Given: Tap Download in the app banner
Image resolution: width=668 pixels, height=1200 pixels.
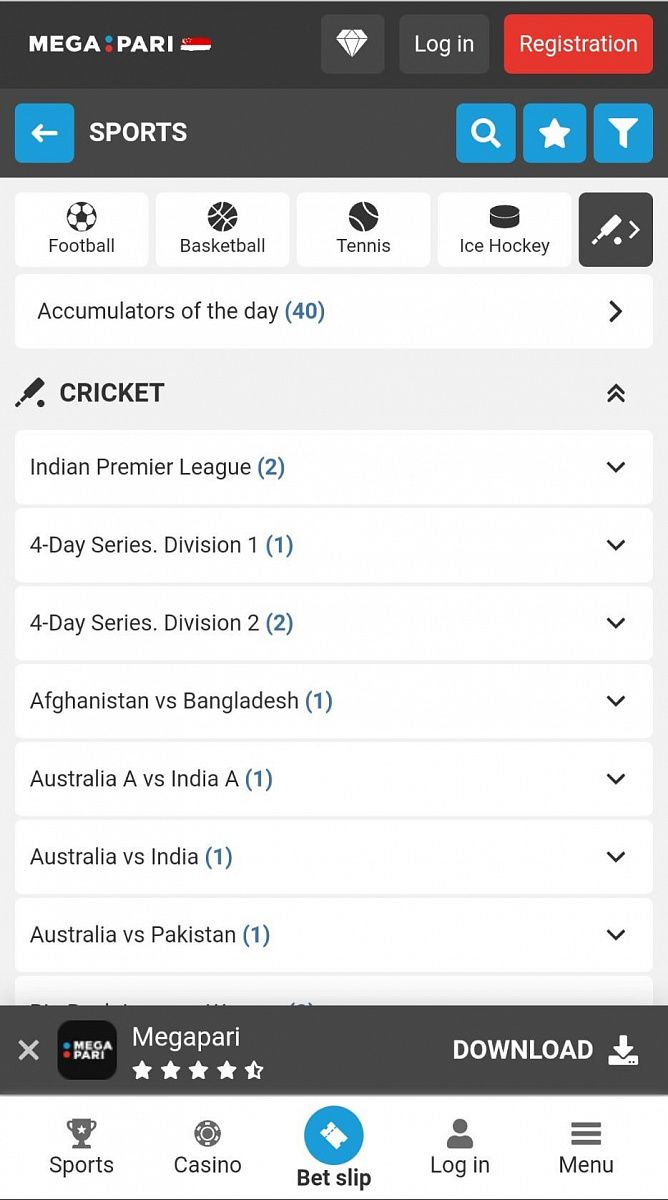Looking at the screenshot, I should pos(545,1050).
